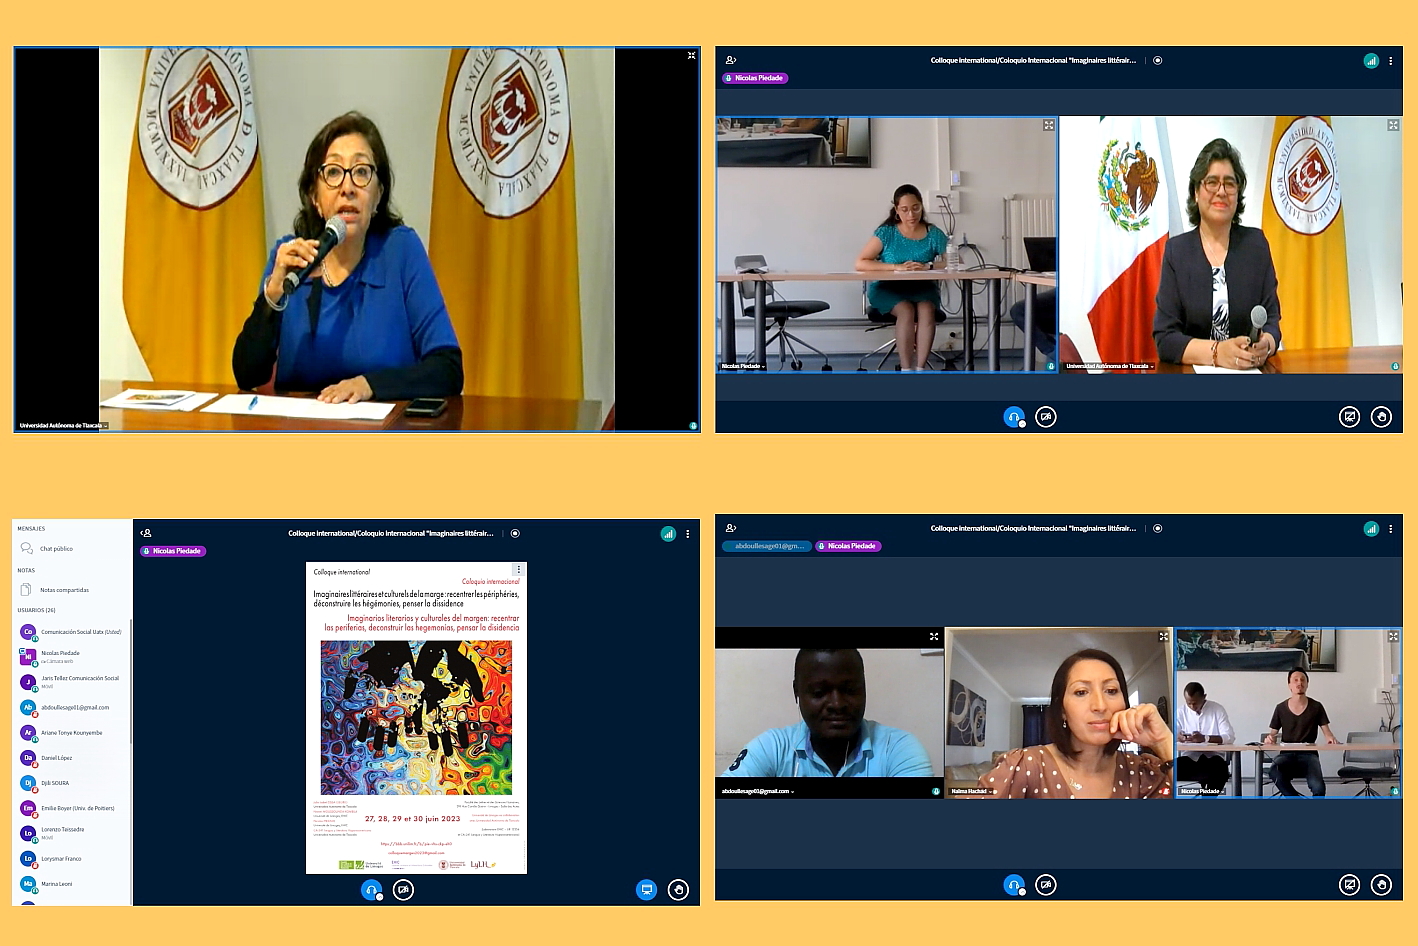The image size is (1418, 946).
Task: Open Notas compartidas in the sidebar
Action: [64, 590]
